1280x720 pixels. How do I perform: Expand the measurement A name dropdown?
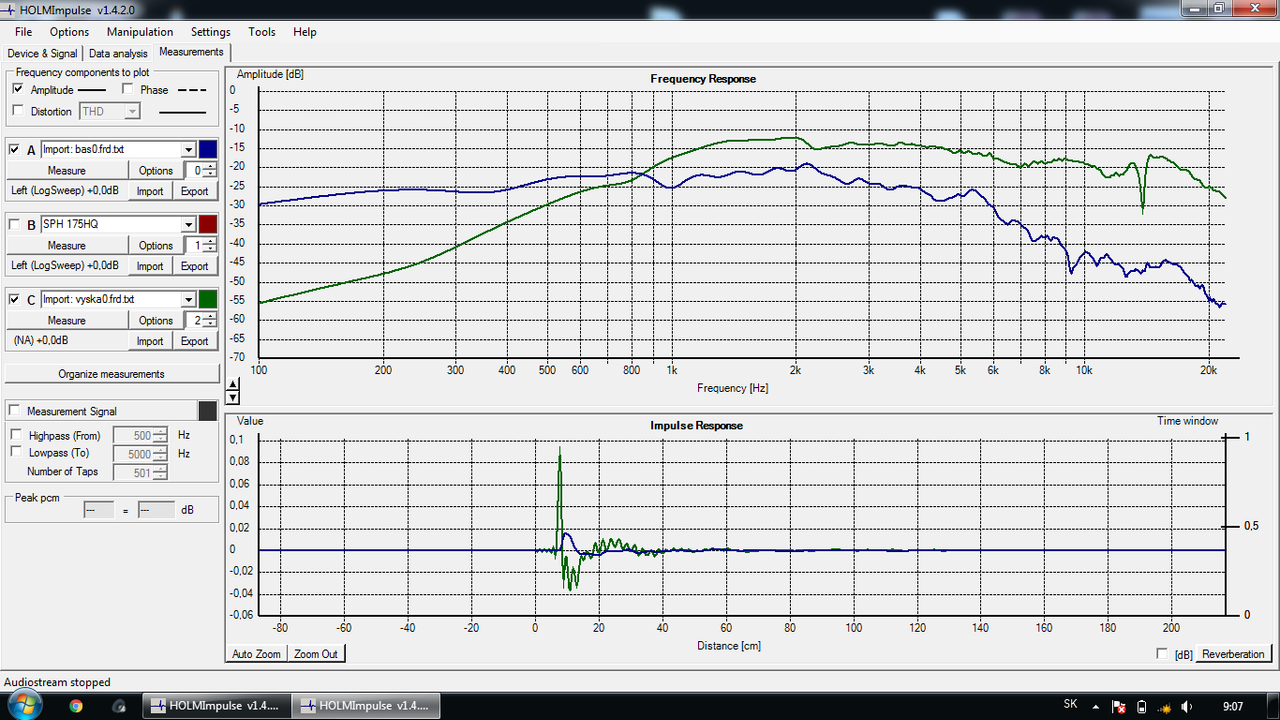[x=188, y=149]
